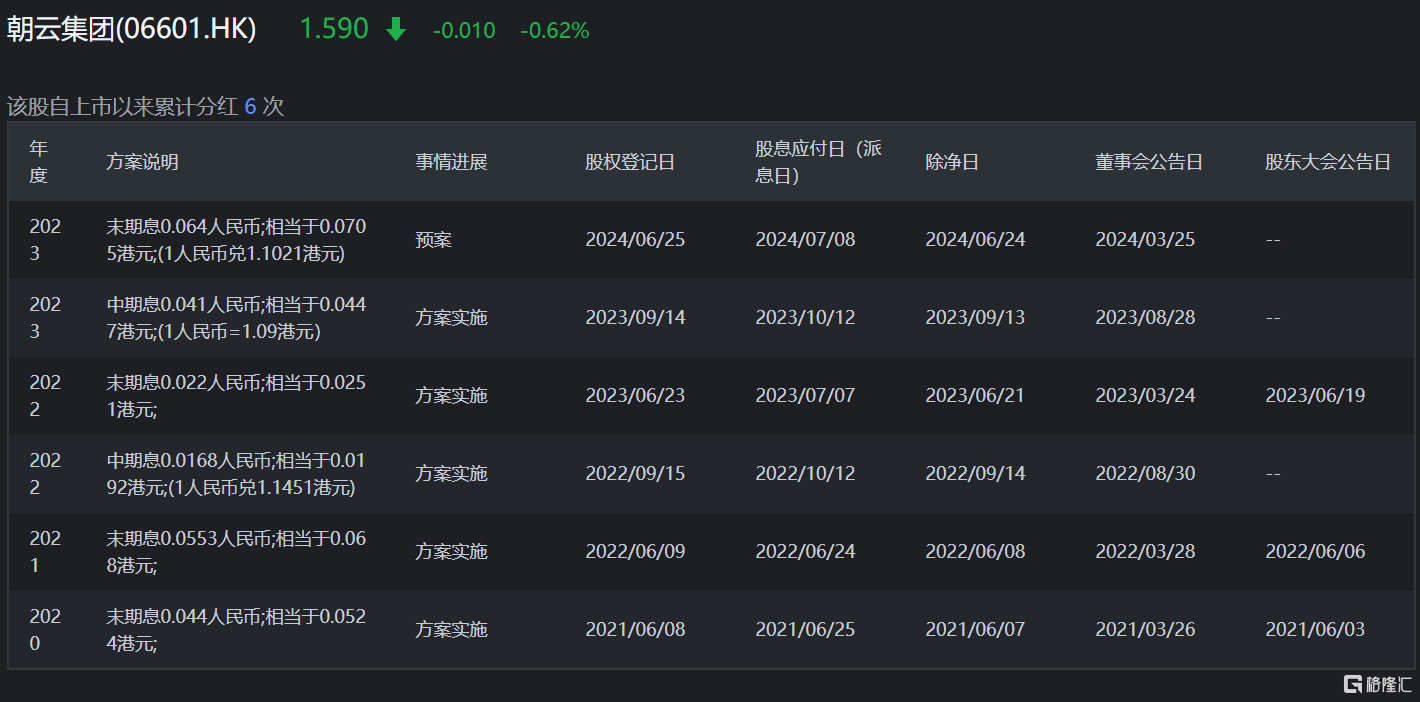This screenshot has width=1420, height=702.
Task: Click ex-dividend date 2021/06/07
Action: 975,630
